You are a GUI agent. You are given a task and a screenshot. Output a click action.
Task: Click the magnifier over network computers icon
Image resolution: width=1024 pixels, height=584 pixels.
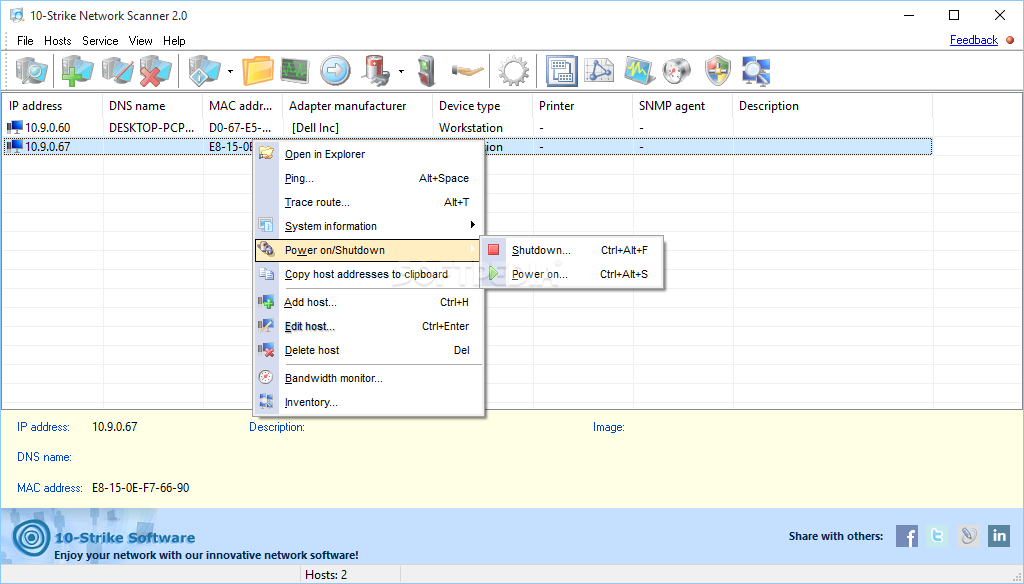point(756,71)
